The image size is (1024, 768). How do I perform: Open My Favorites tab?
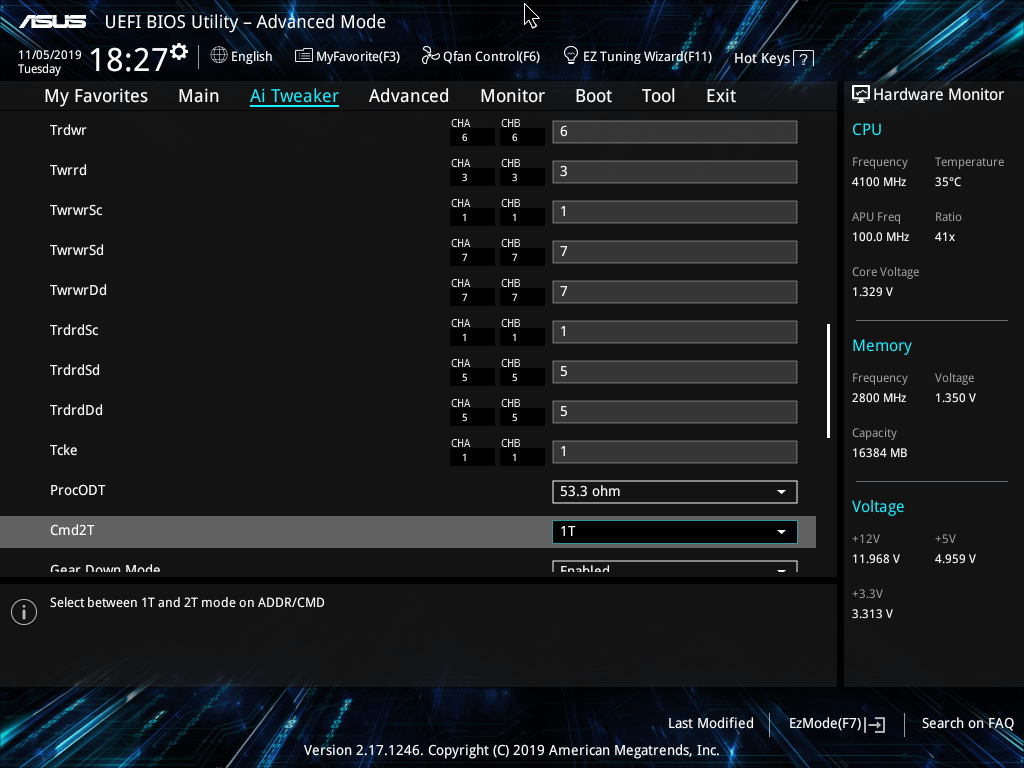pos(96,96)
